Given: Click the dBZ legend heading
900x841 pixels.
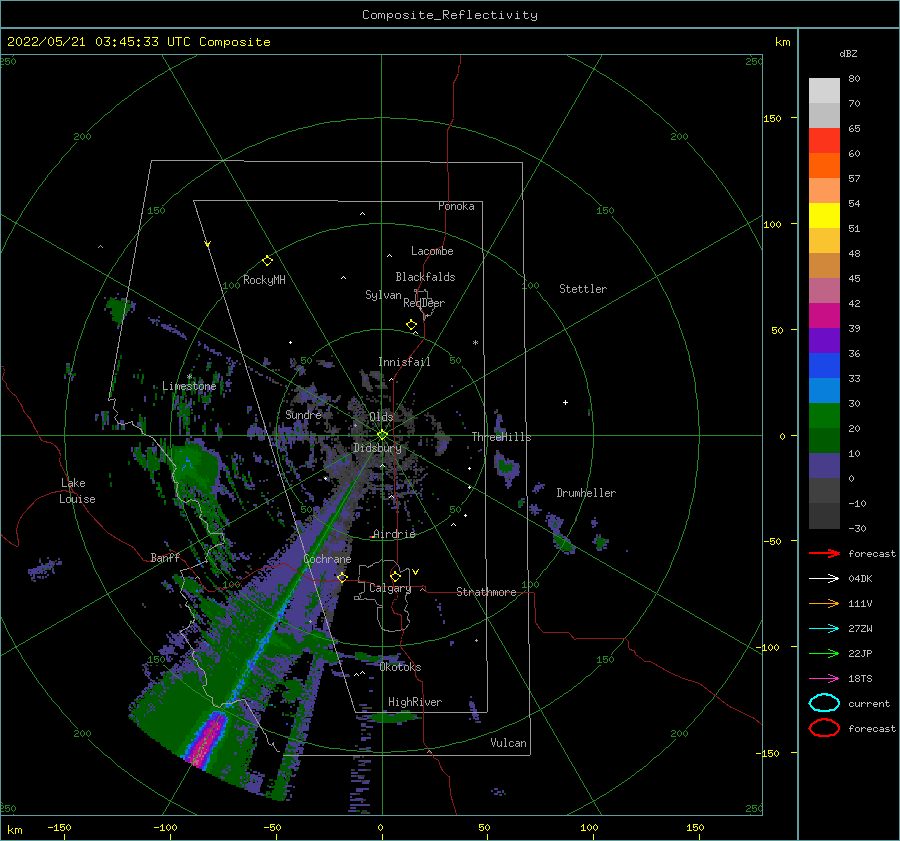Looking at the screenshot, I should pyautogui.click(x=848, y=53).
